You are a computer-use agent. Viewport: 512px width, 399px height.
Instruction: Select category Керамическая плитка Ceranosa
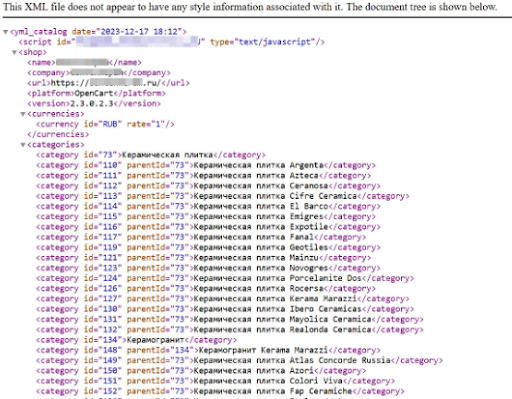(208, 186)
